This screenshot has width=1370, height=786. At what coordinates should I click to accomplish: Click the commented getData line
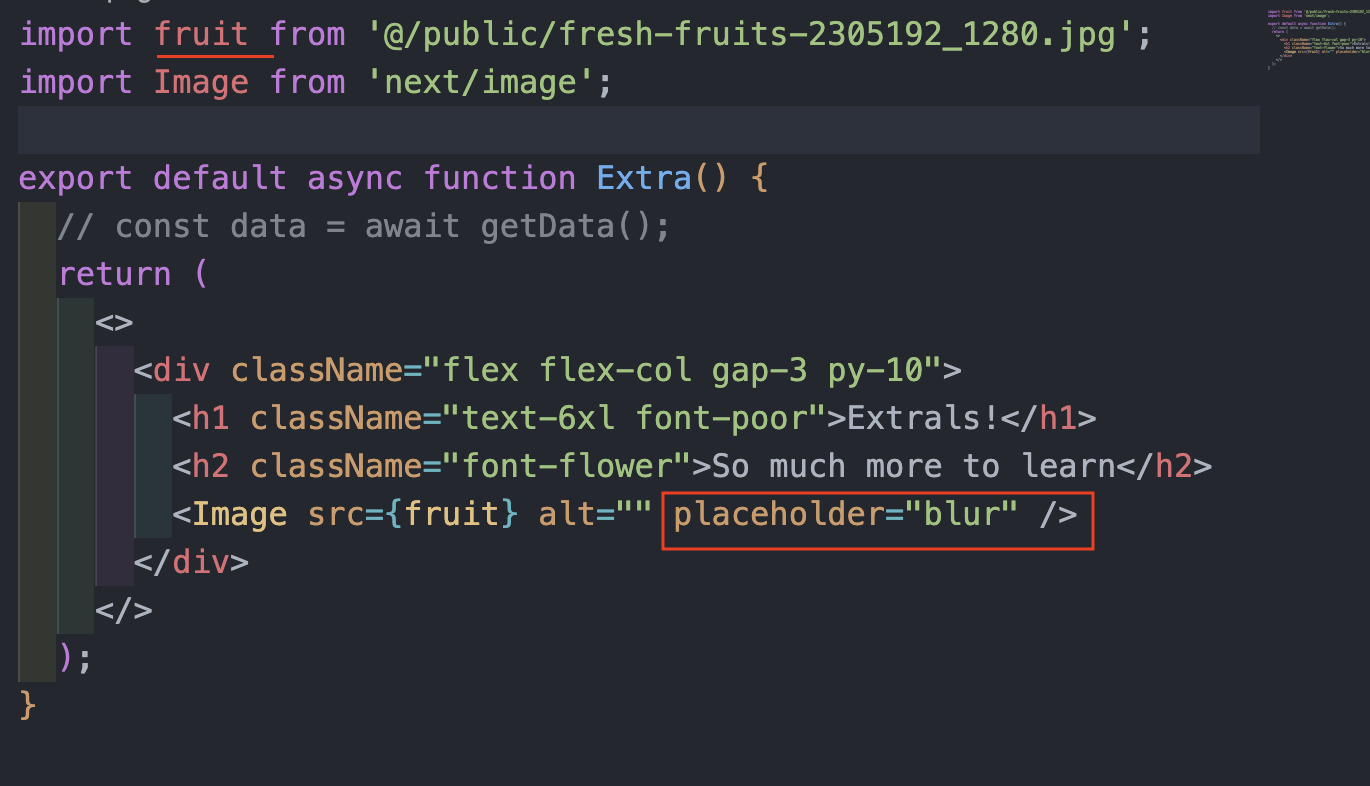click(363, 226)
